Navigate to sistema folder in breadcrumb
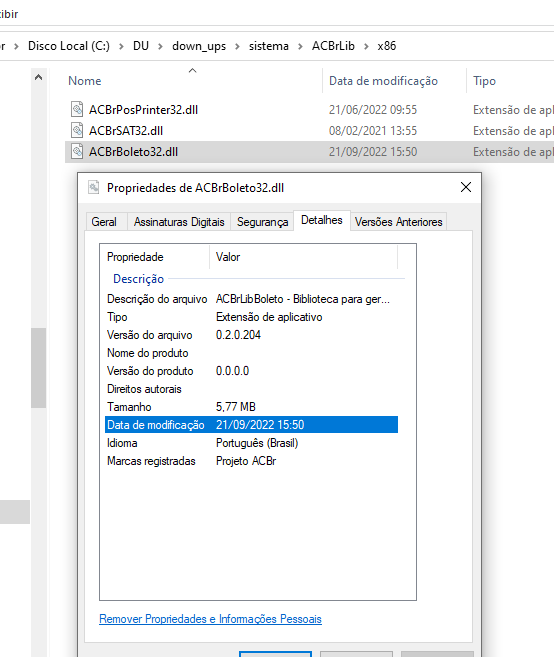 269,46
